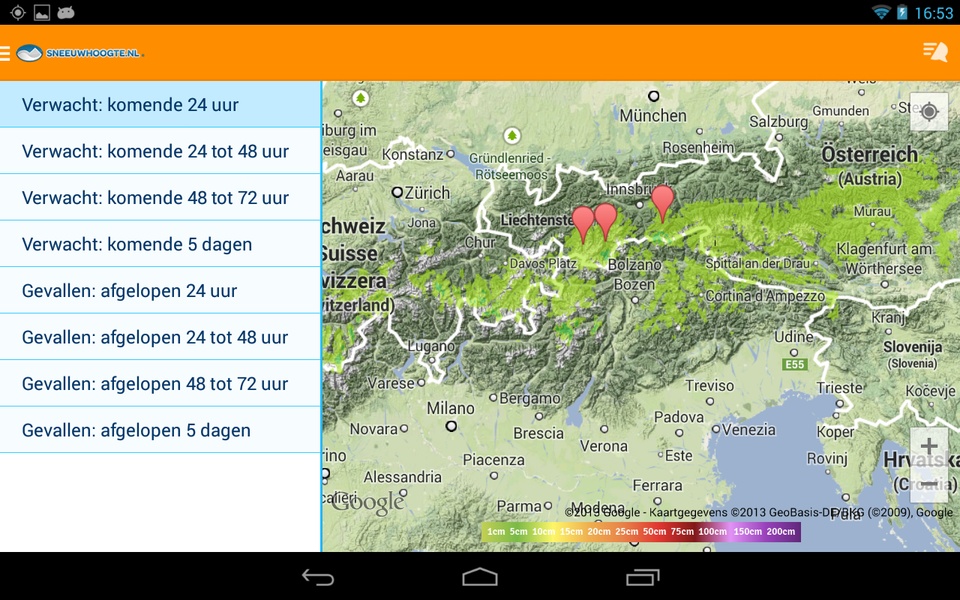This screenshot has height=600, width=960.
Task: Tap the Lugano city label
Action: 432,346
